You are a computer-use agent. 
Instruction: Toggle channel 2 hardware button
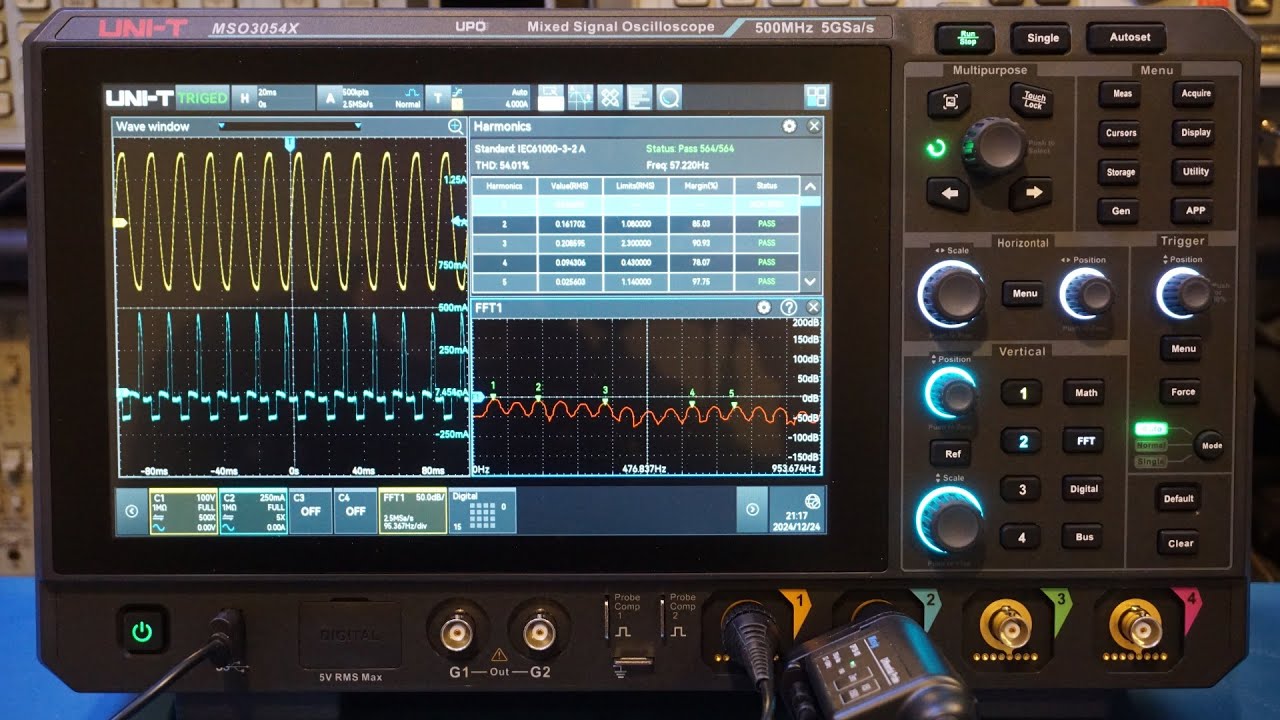1022,441
